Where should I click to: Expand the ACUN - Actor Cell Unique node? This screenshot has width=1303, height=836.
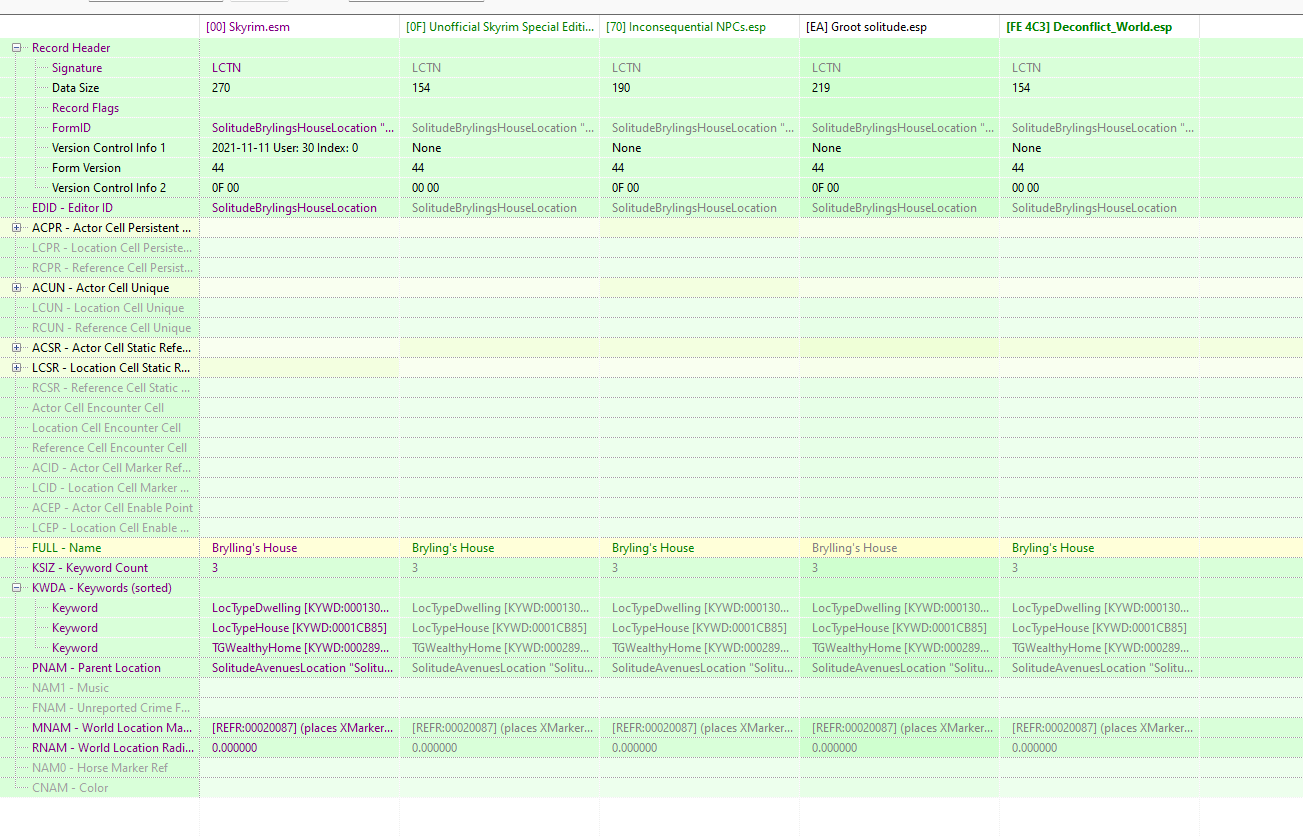[x=16, y=288]
